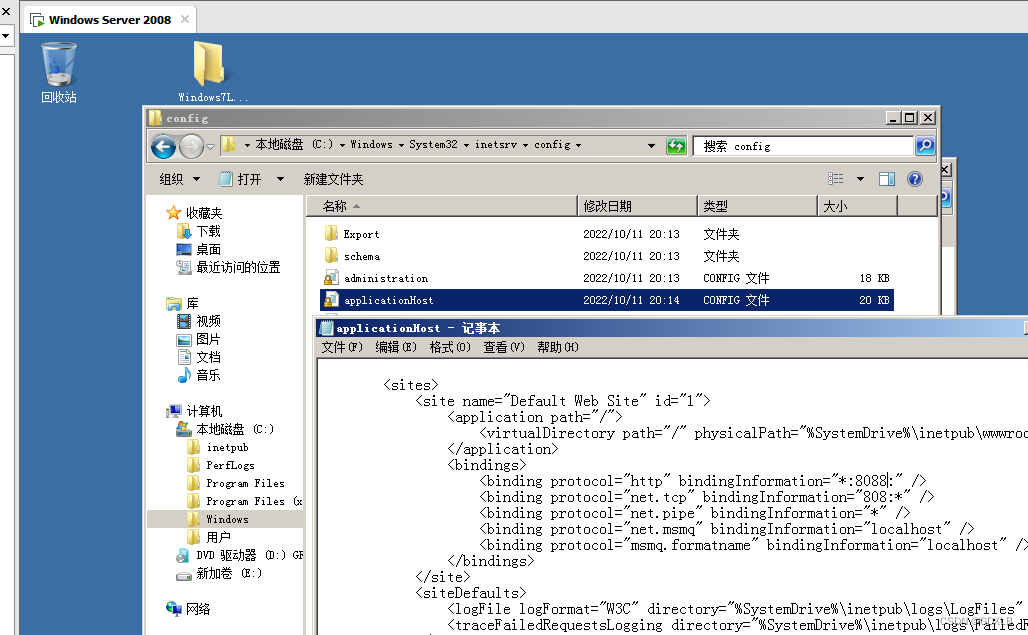Open Program Files (x folder in tree
Image resolution: width=1028 pixels, height=635 pixels.
[254, 501]
